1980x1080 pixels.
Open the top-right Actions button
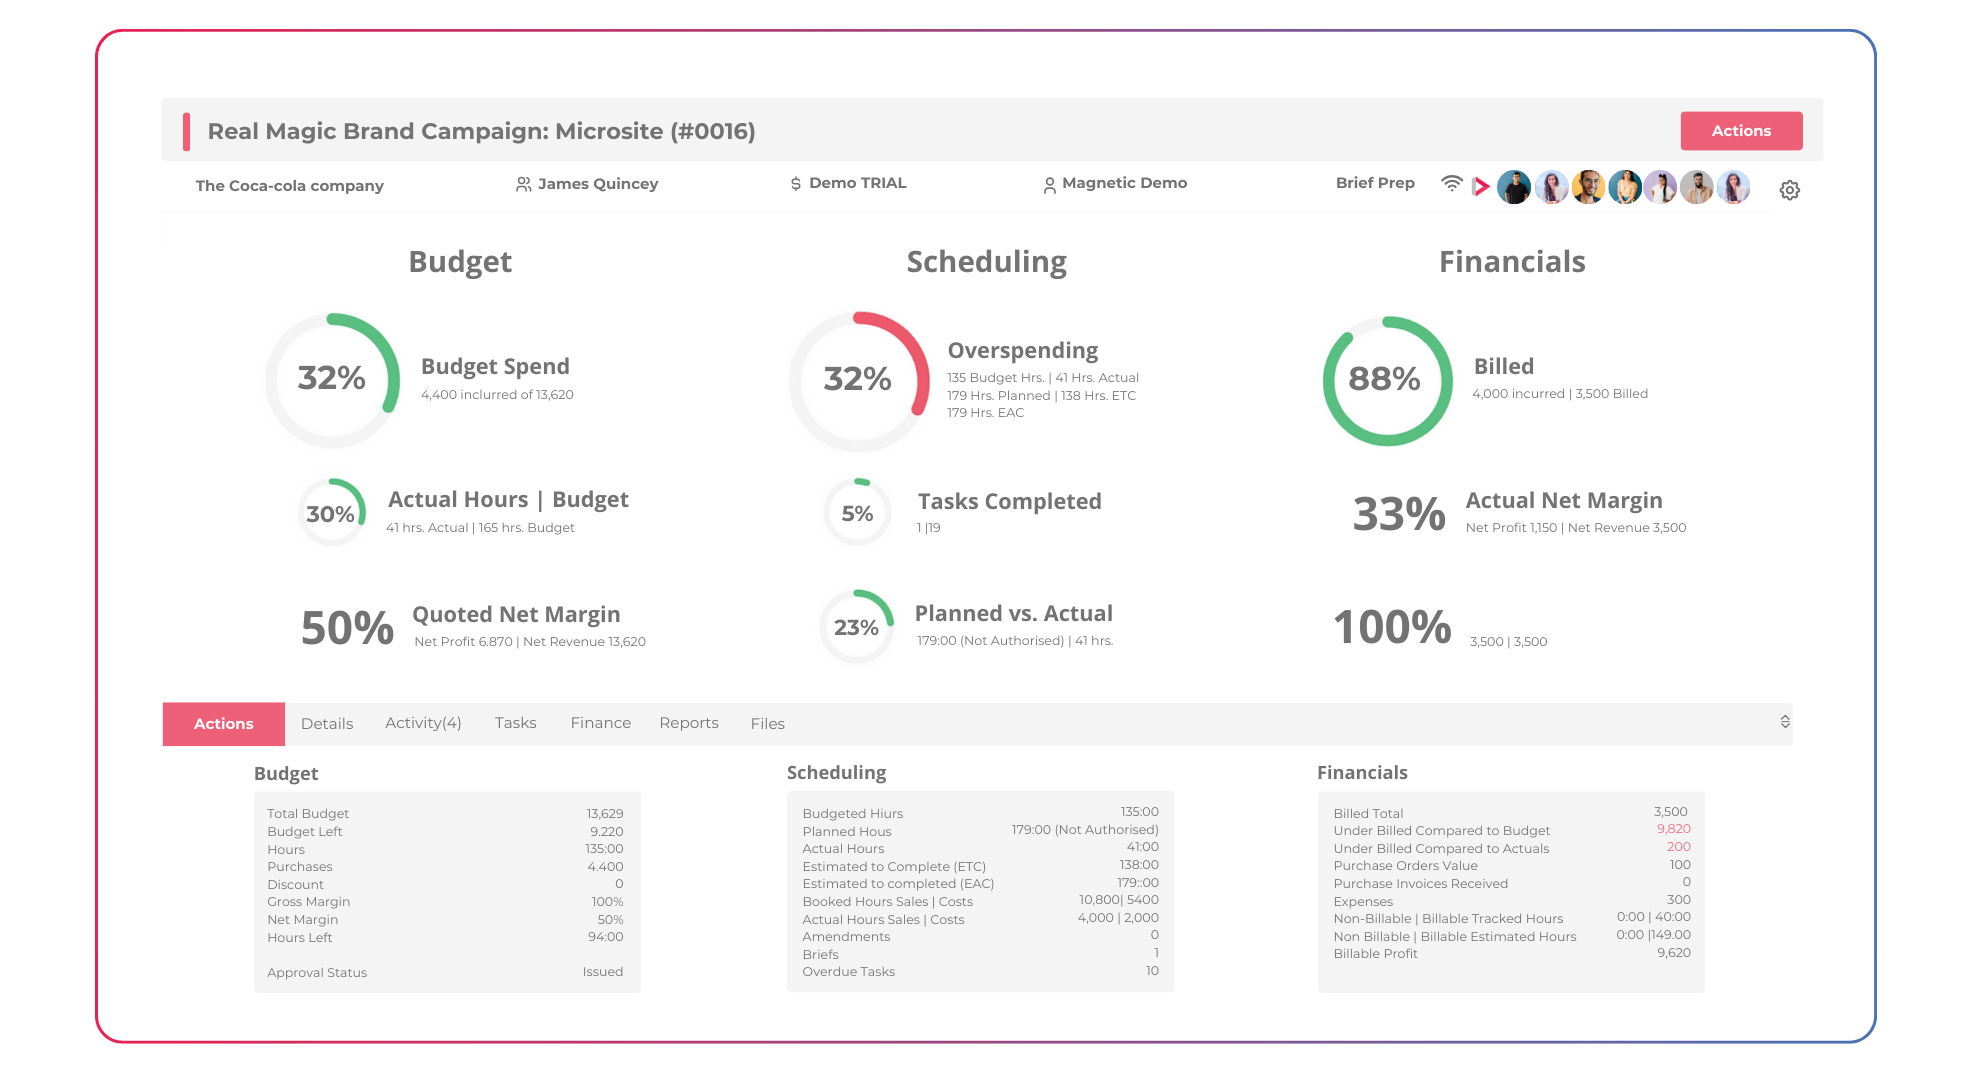[1741, 131]
